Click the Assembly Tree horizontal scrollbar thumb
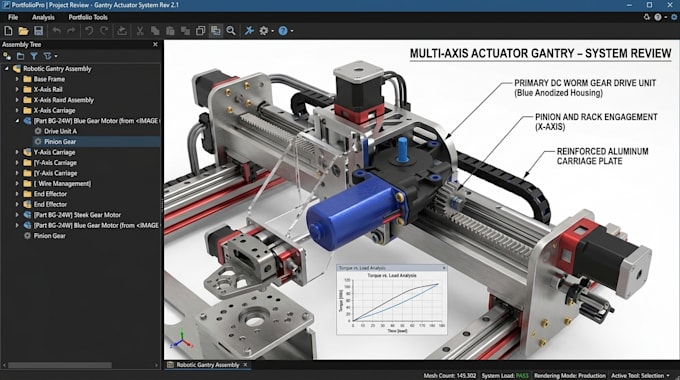The width and height of the screenshot is (680, 380). pyautogui.click(x=60, y=365)
